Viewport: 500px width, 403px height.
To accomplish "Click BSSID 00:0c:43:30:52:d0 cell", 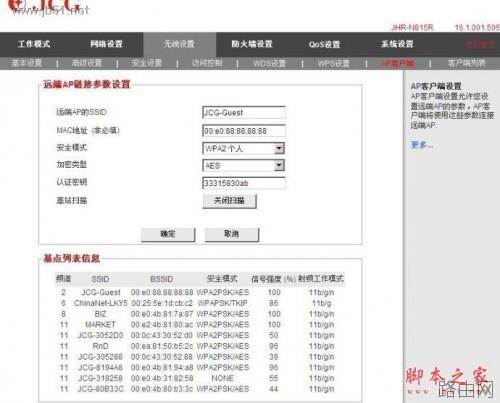I will pos(162,335).
